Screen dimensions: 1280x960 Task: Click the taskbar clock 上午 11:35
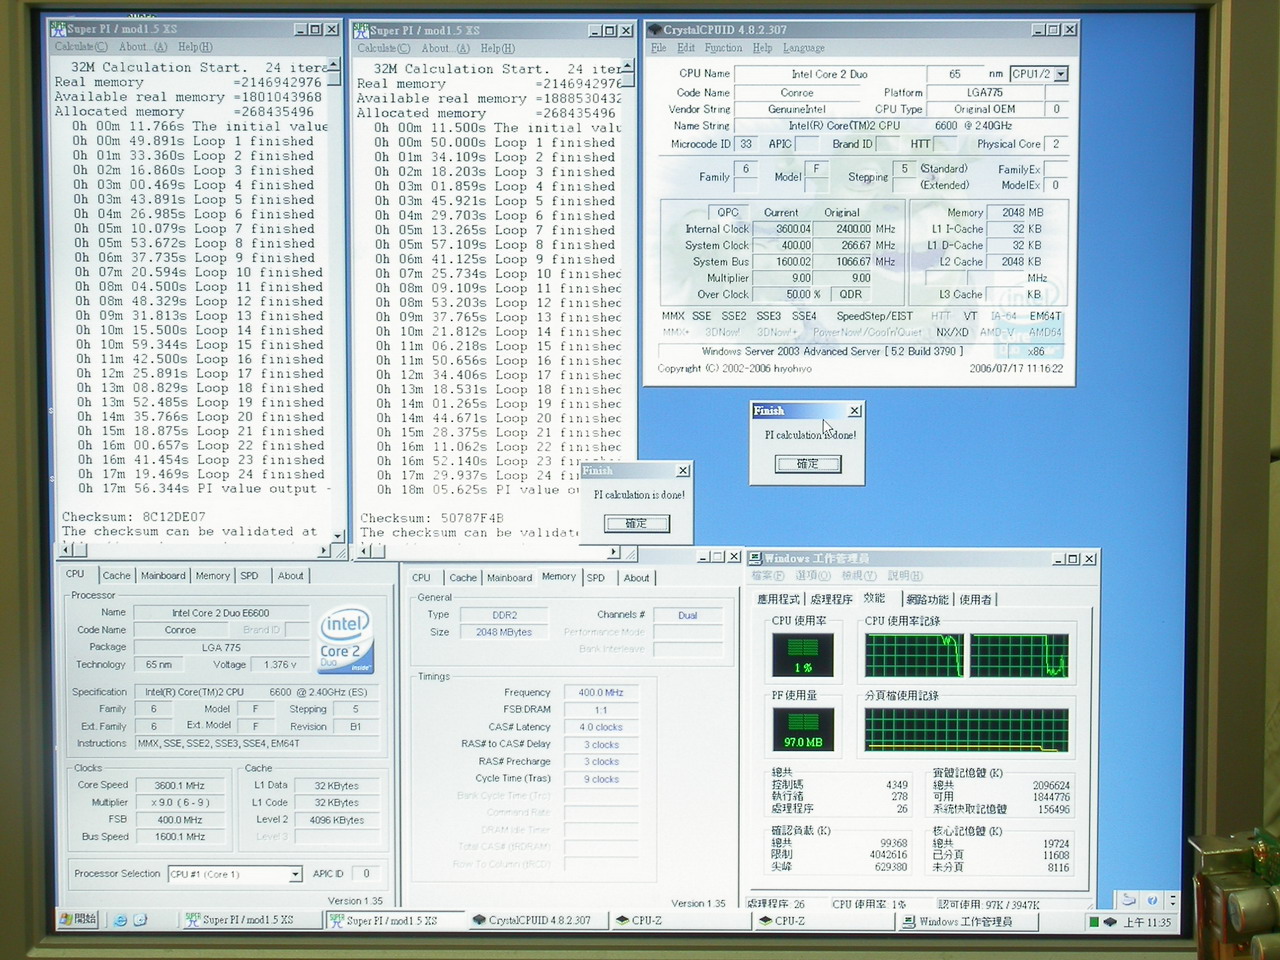(x=1147, y=922)
